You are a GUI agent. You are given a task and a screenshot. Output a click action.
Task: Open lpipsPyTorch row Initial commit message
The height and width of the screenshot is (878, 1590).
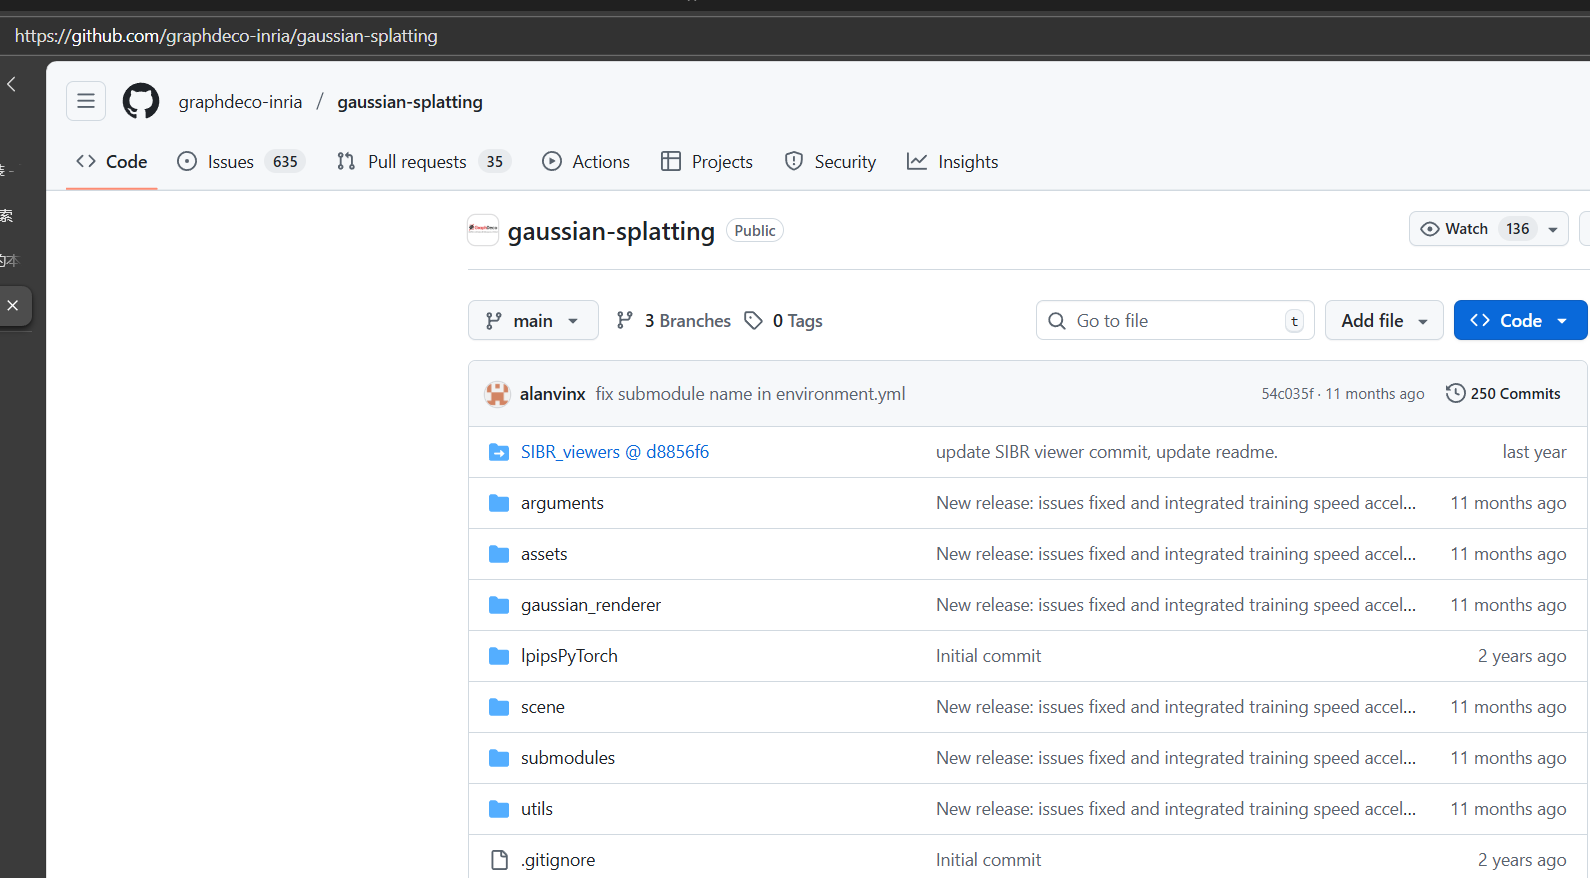[x=988, y=656]
